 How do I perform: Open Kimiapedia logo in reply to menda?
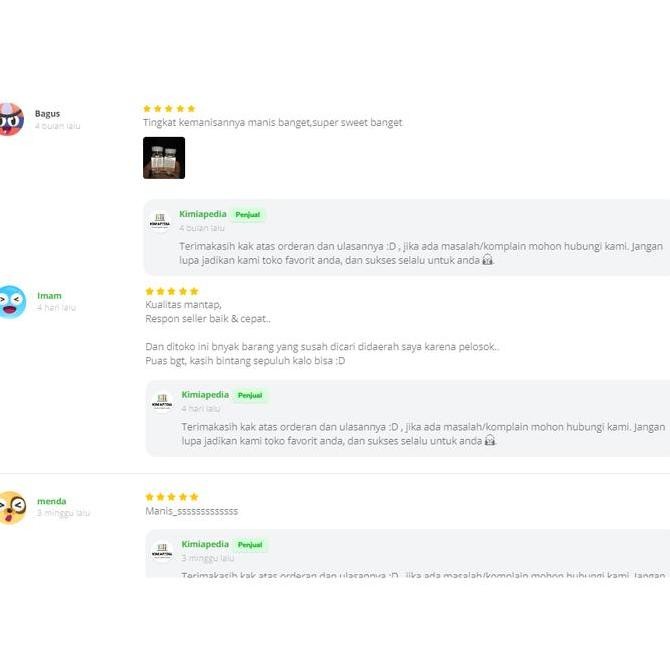[162, 550]
